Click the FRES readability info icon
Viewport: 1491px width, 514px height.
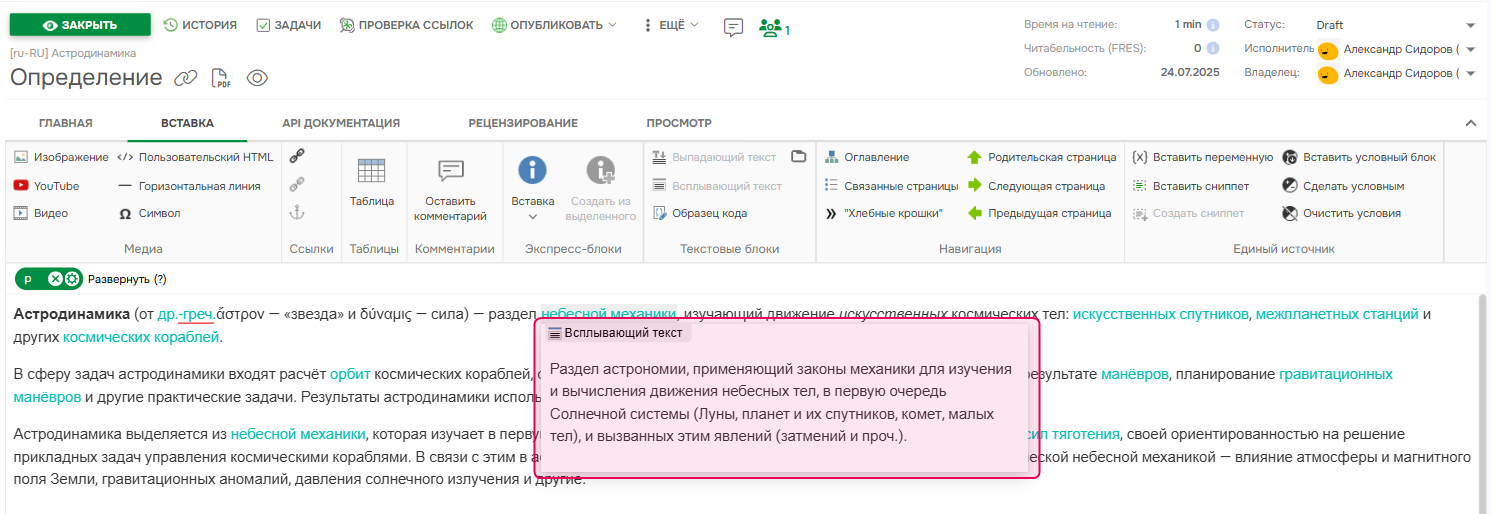tap(1213, 48)
